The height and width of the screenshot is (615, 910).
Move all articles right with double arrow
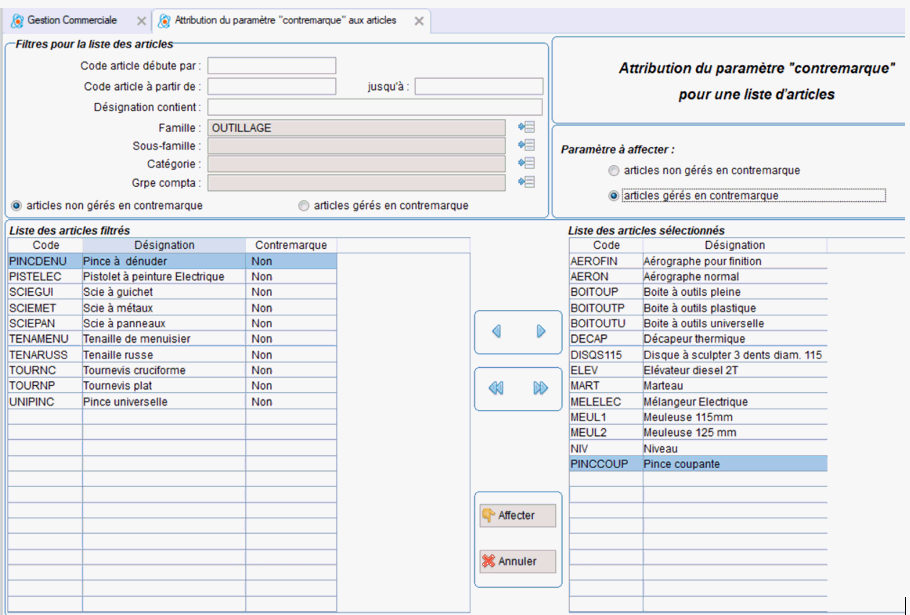pyautogui.click(x=540, y=388)
